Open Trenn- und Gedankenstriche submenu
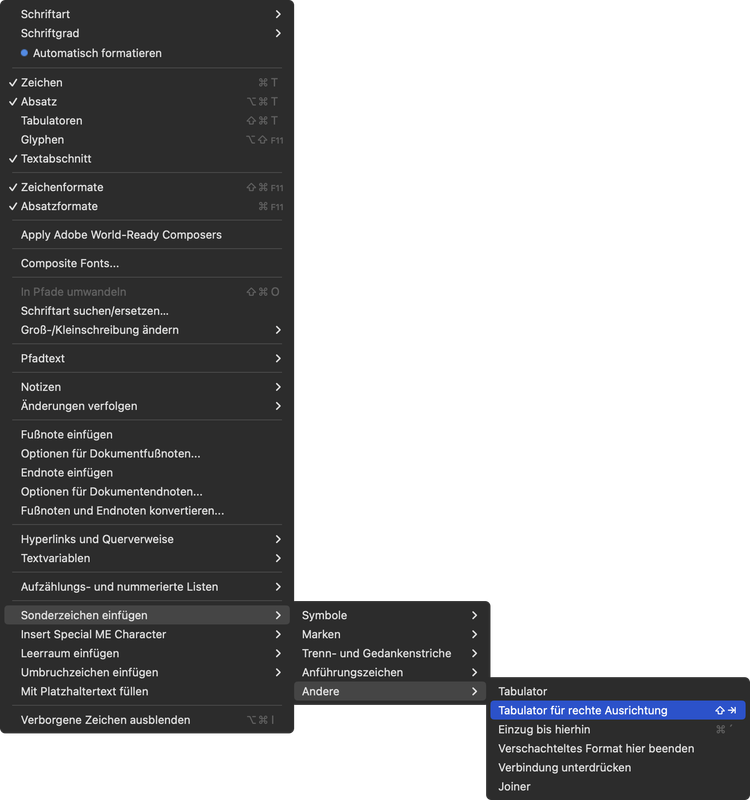The height and width of the screenshot is (800, 750). click(390, 654)
